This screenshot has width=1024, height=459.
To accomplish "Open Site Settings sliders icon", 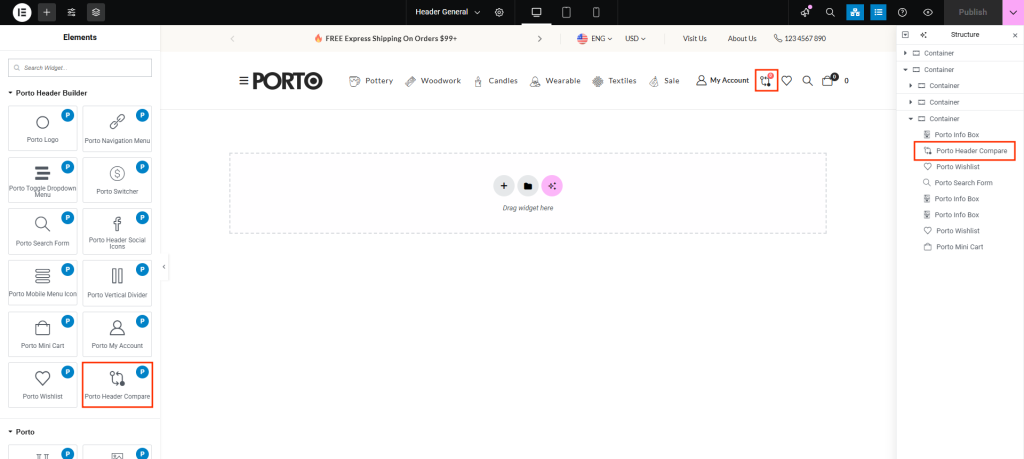I will pos(71,12).
